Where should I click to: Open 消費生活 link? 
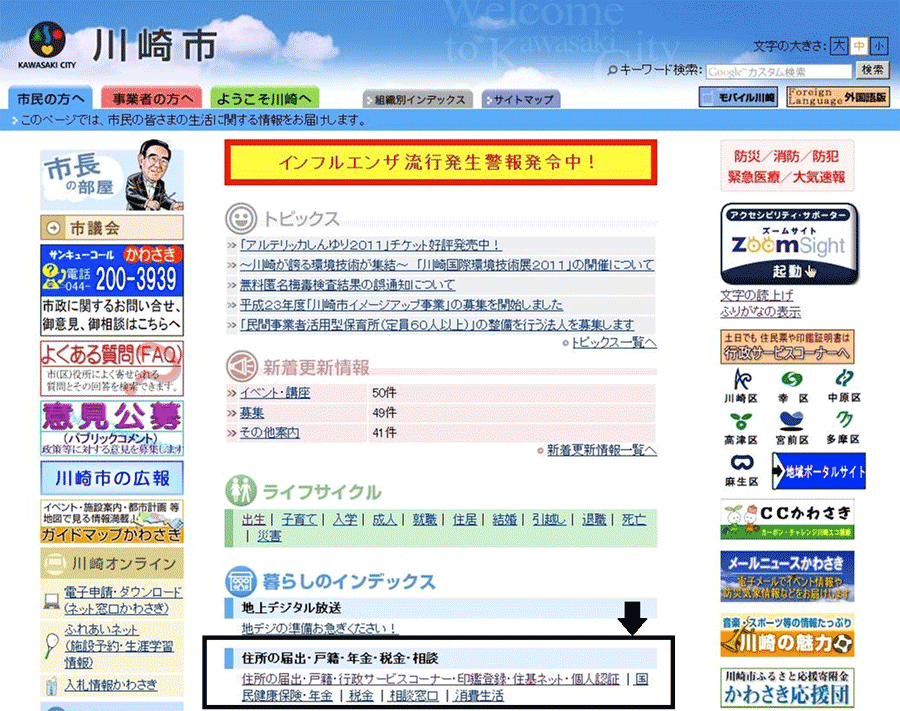[x=479, y=696]
